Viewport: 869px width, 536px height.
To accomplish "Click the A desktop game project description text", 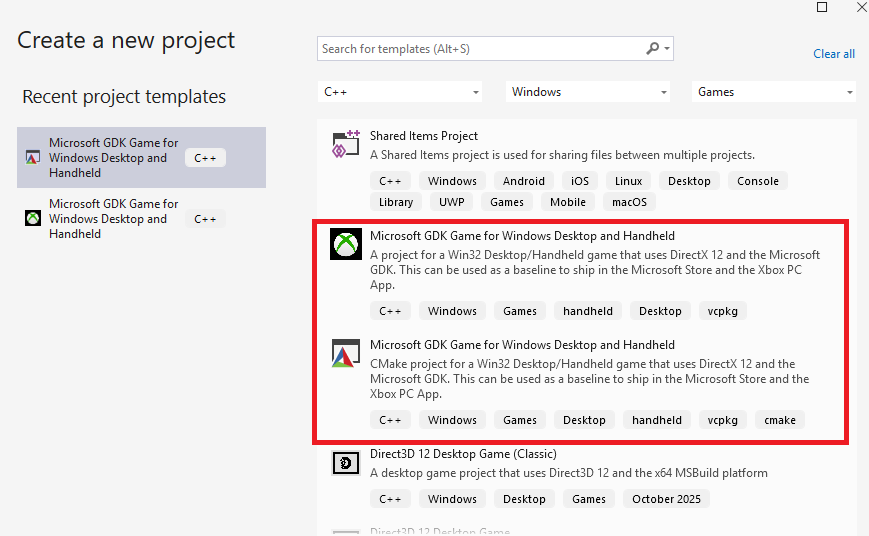I will (569, 473).
